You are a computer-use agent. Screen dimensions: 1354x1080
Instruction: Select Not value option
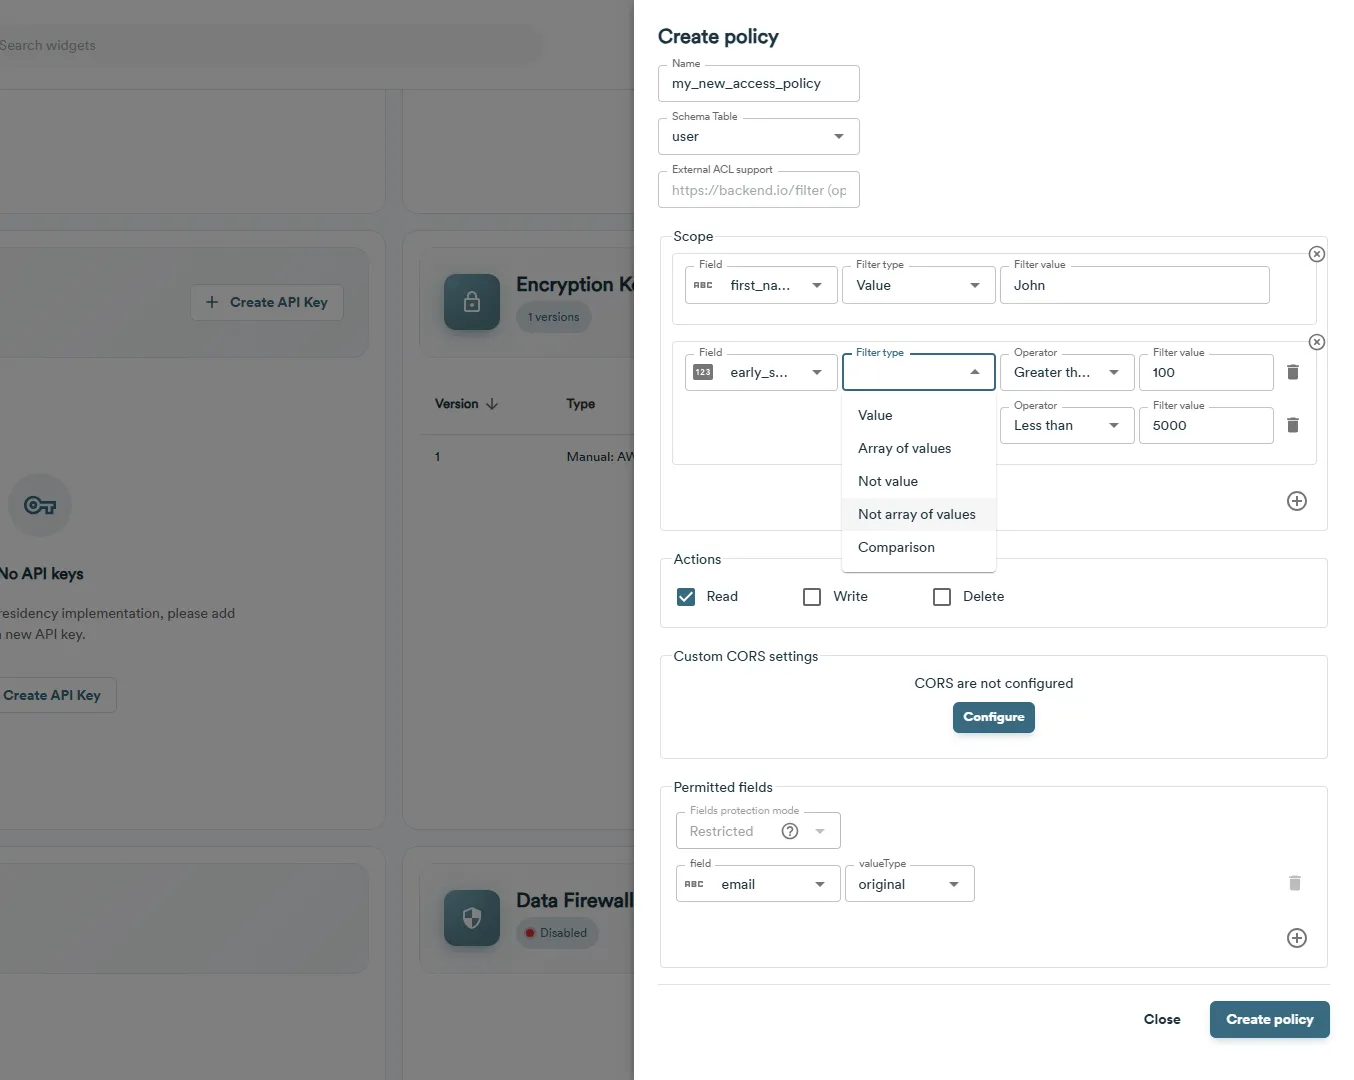[x=919, y=481]
